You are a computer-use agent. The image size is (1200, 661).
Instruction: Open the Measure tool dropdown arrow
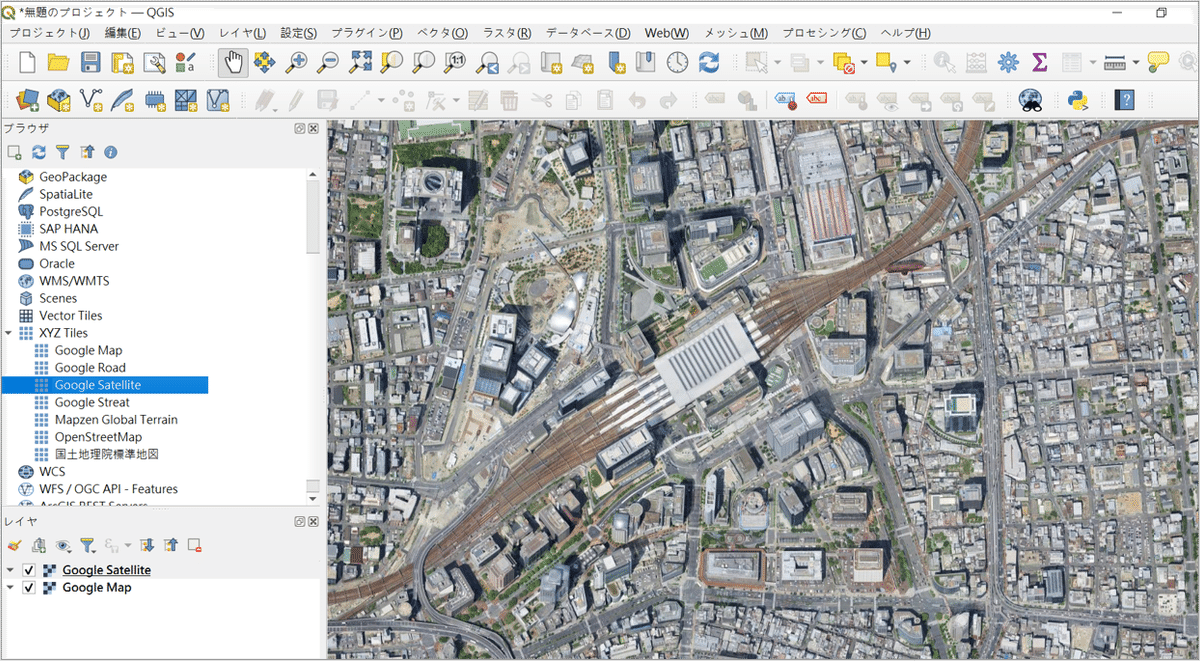click(1136, 63)
